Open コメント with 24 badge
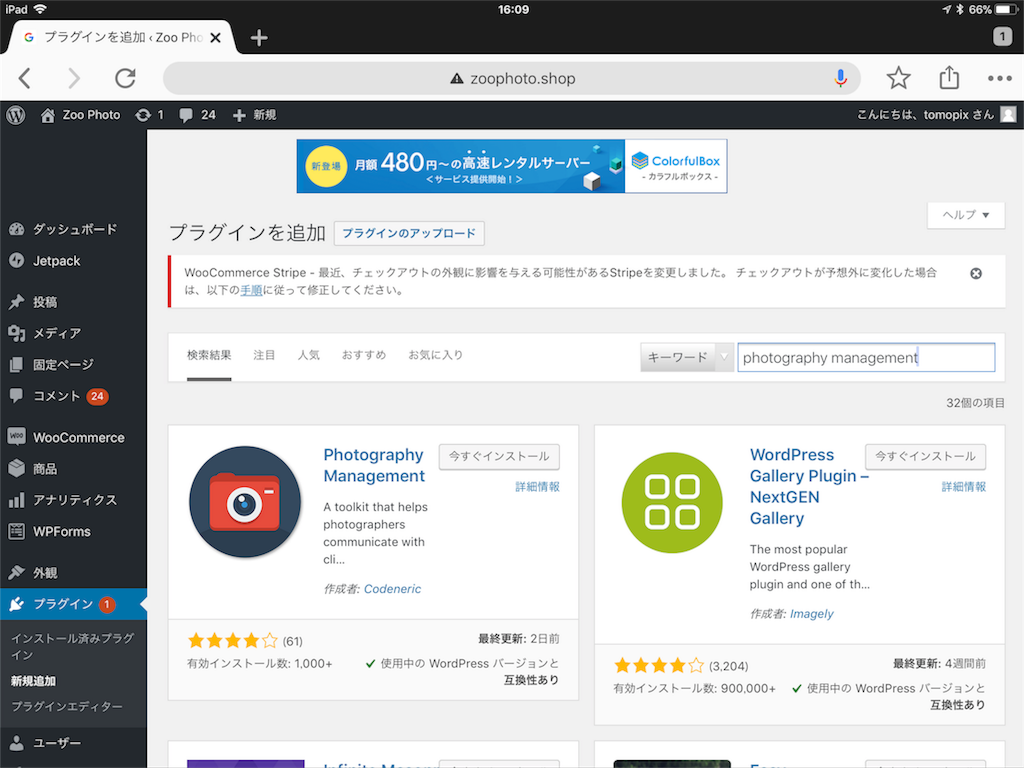This screenshot has height=768, width=1024. pos(73,396)
